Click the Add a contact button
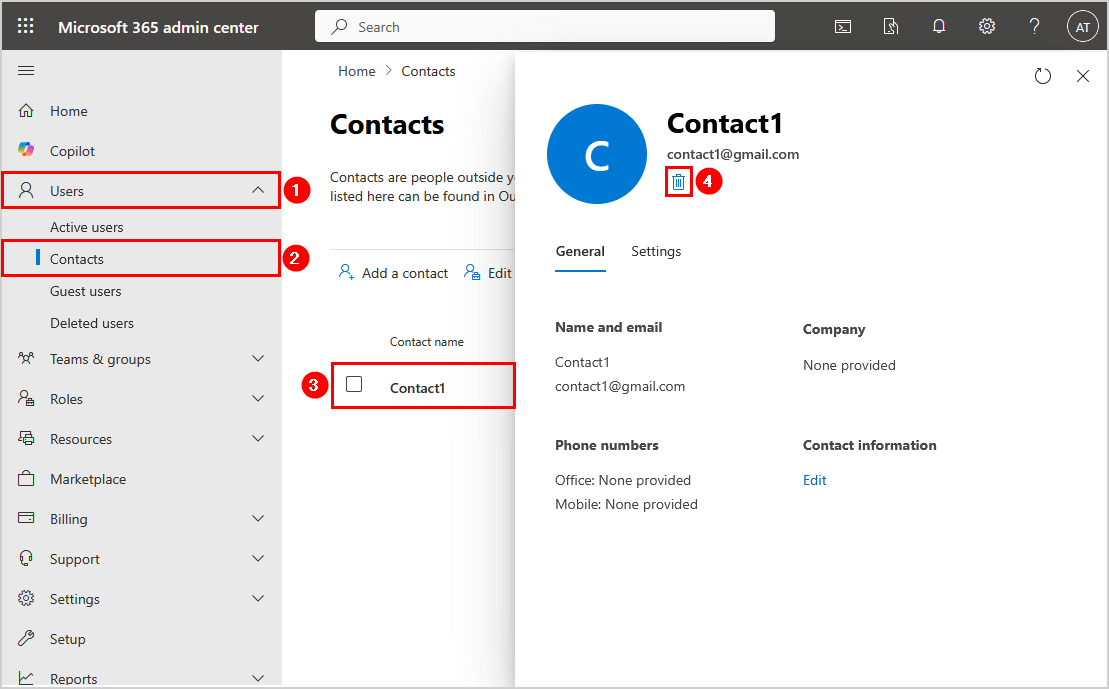The width and height of the screenshot is (1109, 689). (x=394, y=273)
